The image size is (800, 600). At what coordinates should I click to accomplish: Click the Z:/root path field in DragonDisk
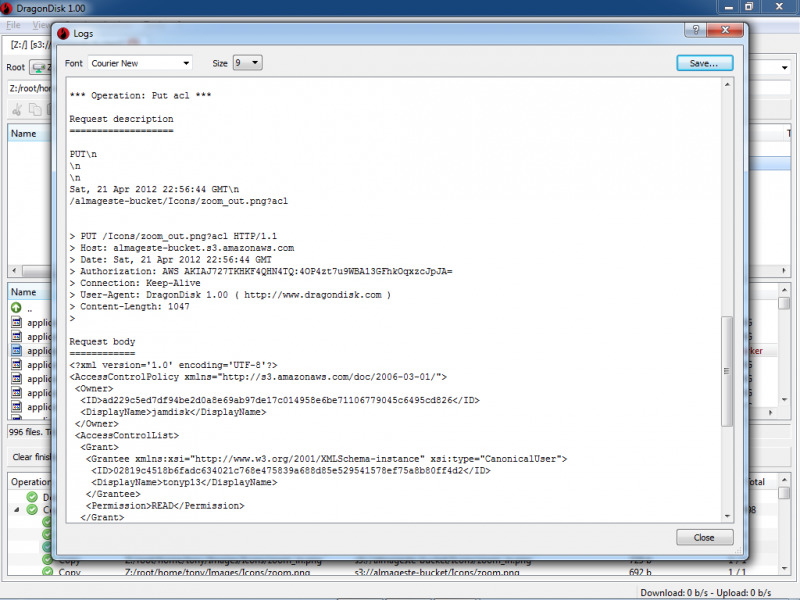[30, 88]
